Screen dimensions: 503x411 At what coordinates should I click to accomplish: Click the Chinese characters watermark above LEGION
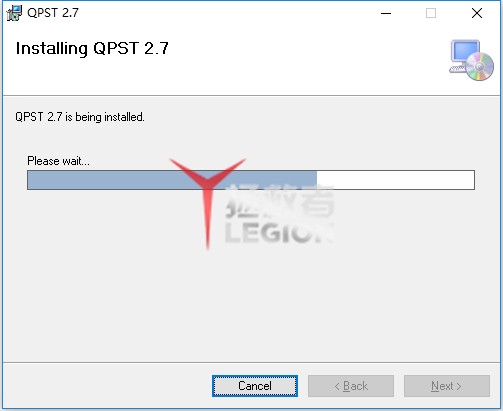click(x=279, y=202)
